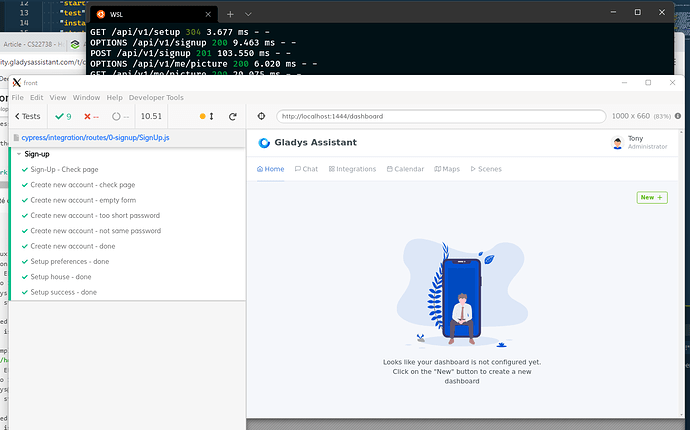
Task: Open the Maps tab
Action: coord(447,169)
